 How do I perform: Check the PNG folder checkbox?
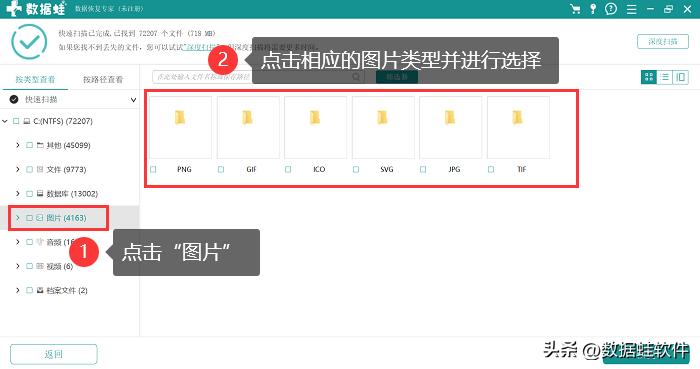(x=153, y=170)
